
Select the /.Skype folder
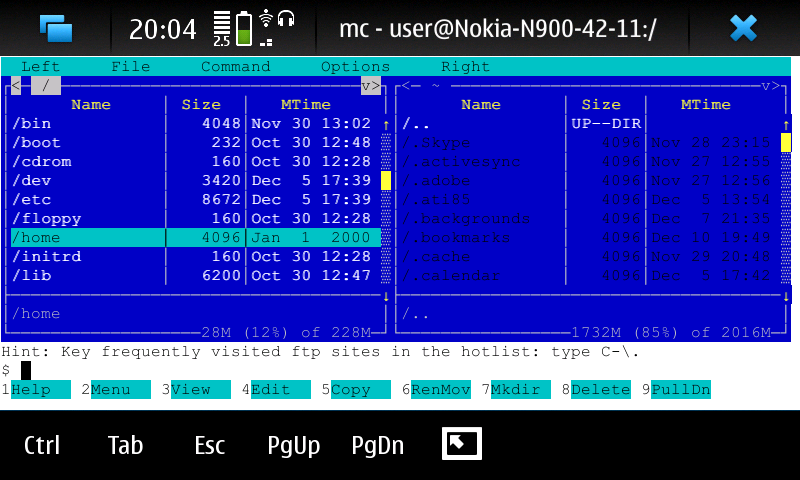click(x=591, y=142)
